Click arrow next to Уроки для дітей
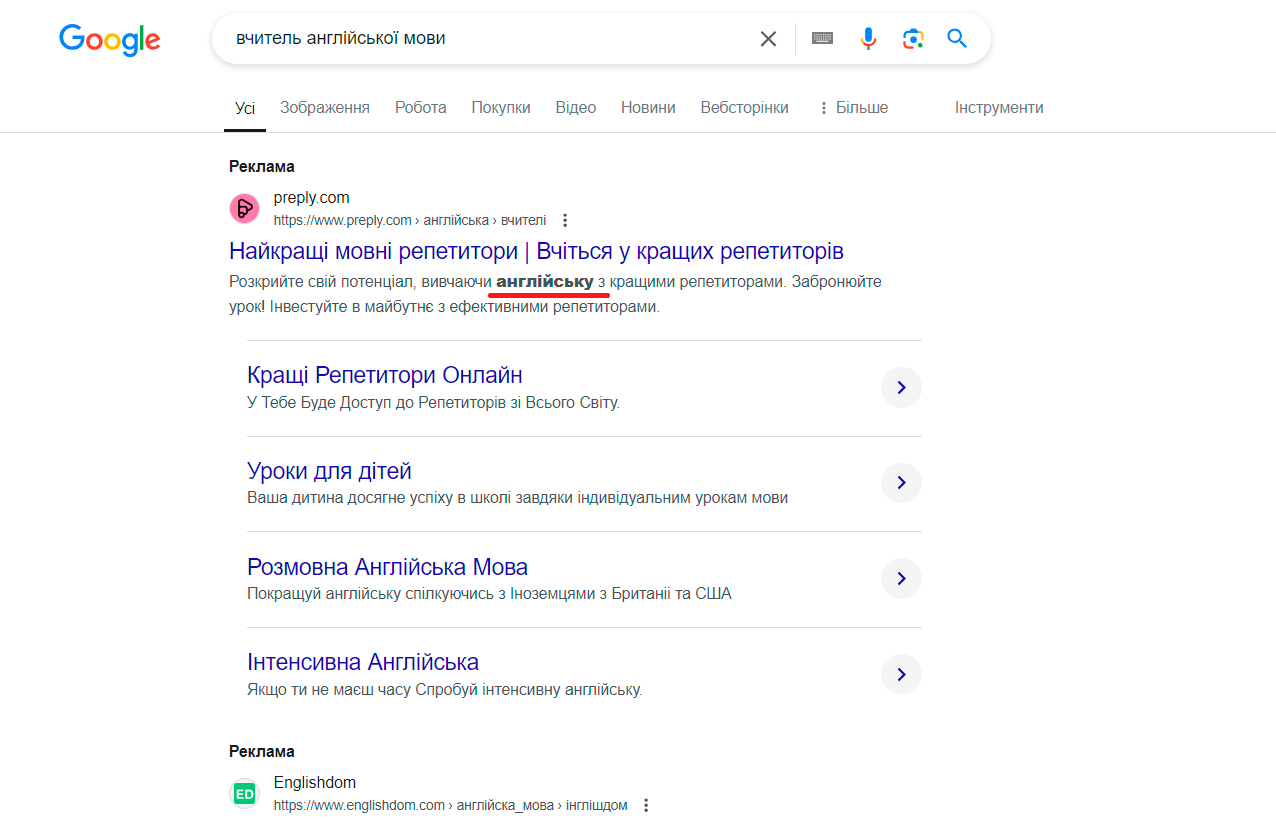The width and height of the screenshot is (1276, 829). point(901,483)
